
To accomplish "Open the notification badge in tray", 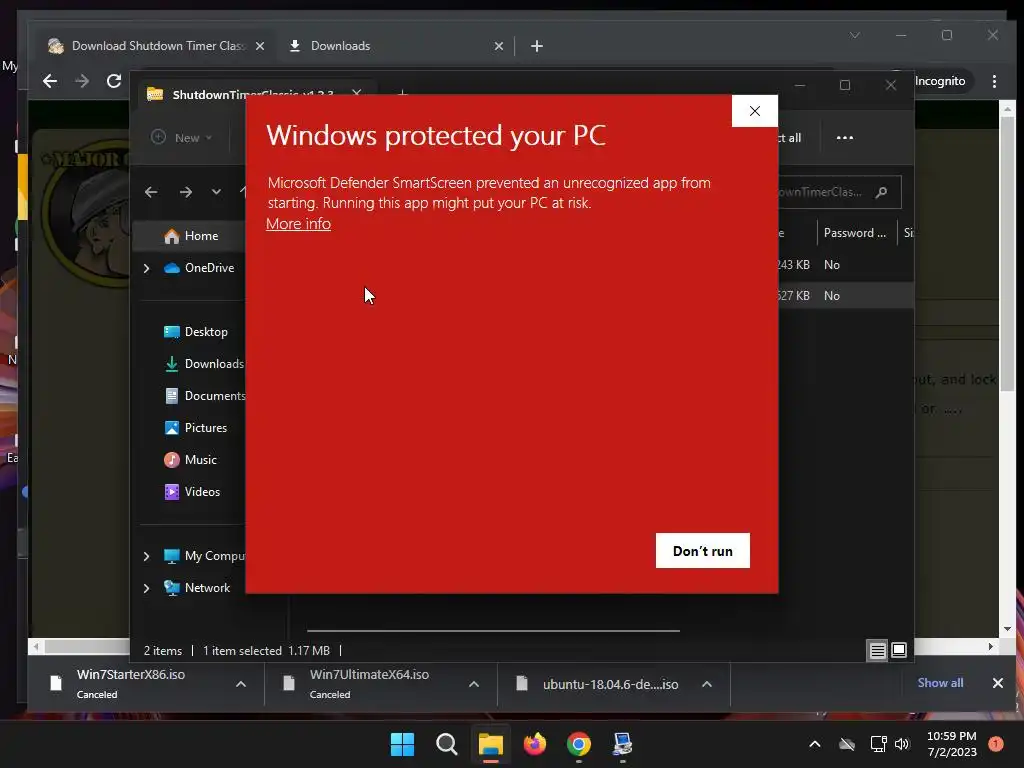I will [995, 744].
